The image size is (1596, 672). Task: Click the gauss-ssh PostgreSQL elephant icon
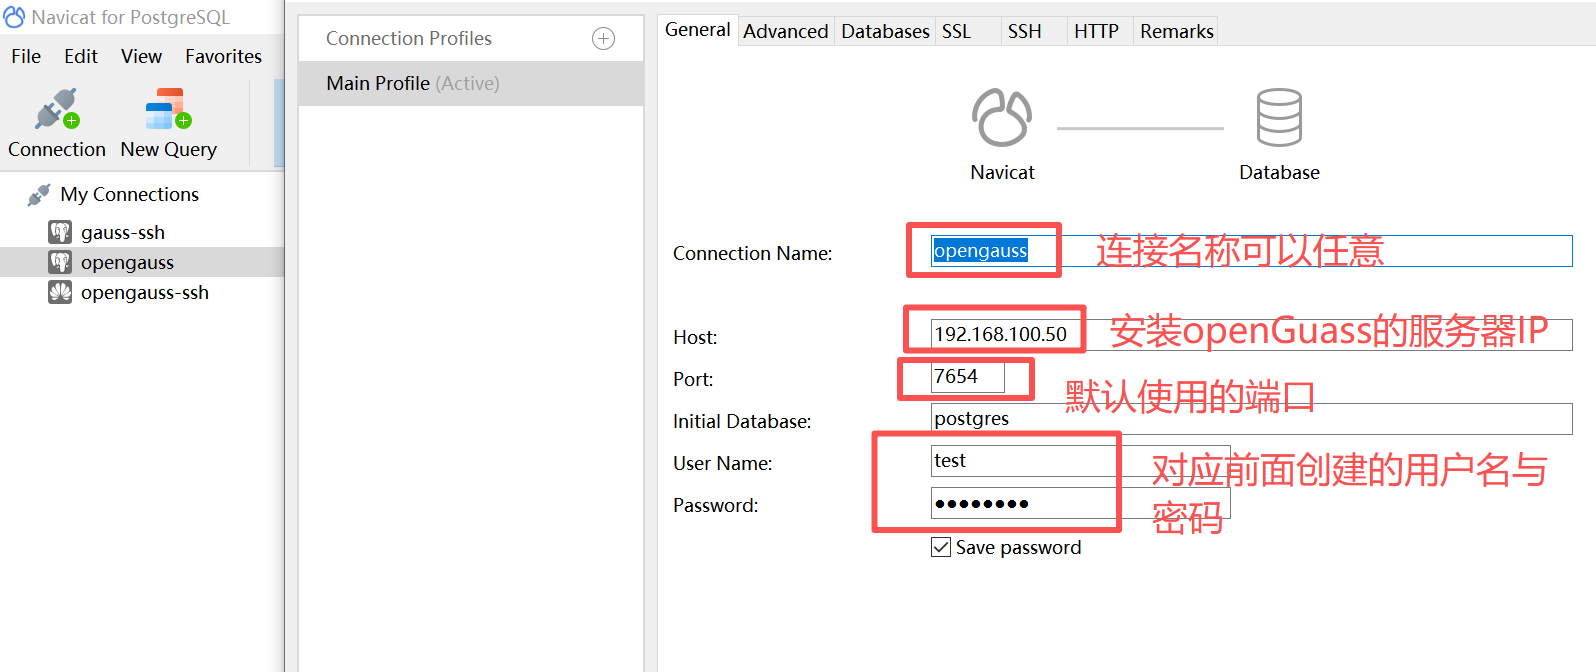point(60,232)
